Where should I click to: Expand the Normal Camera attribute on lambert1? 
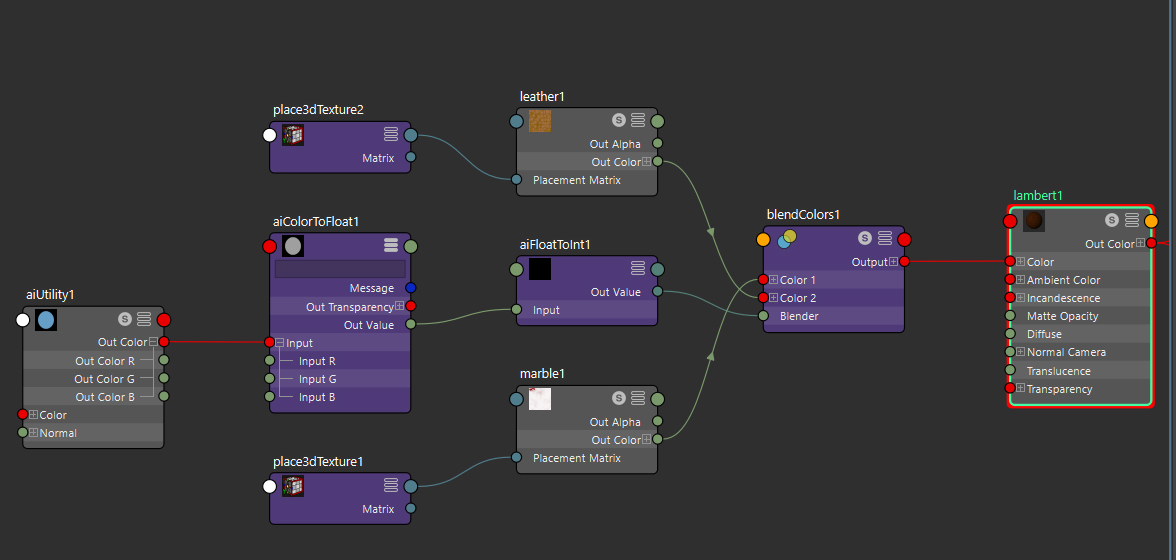(1021, 352)
